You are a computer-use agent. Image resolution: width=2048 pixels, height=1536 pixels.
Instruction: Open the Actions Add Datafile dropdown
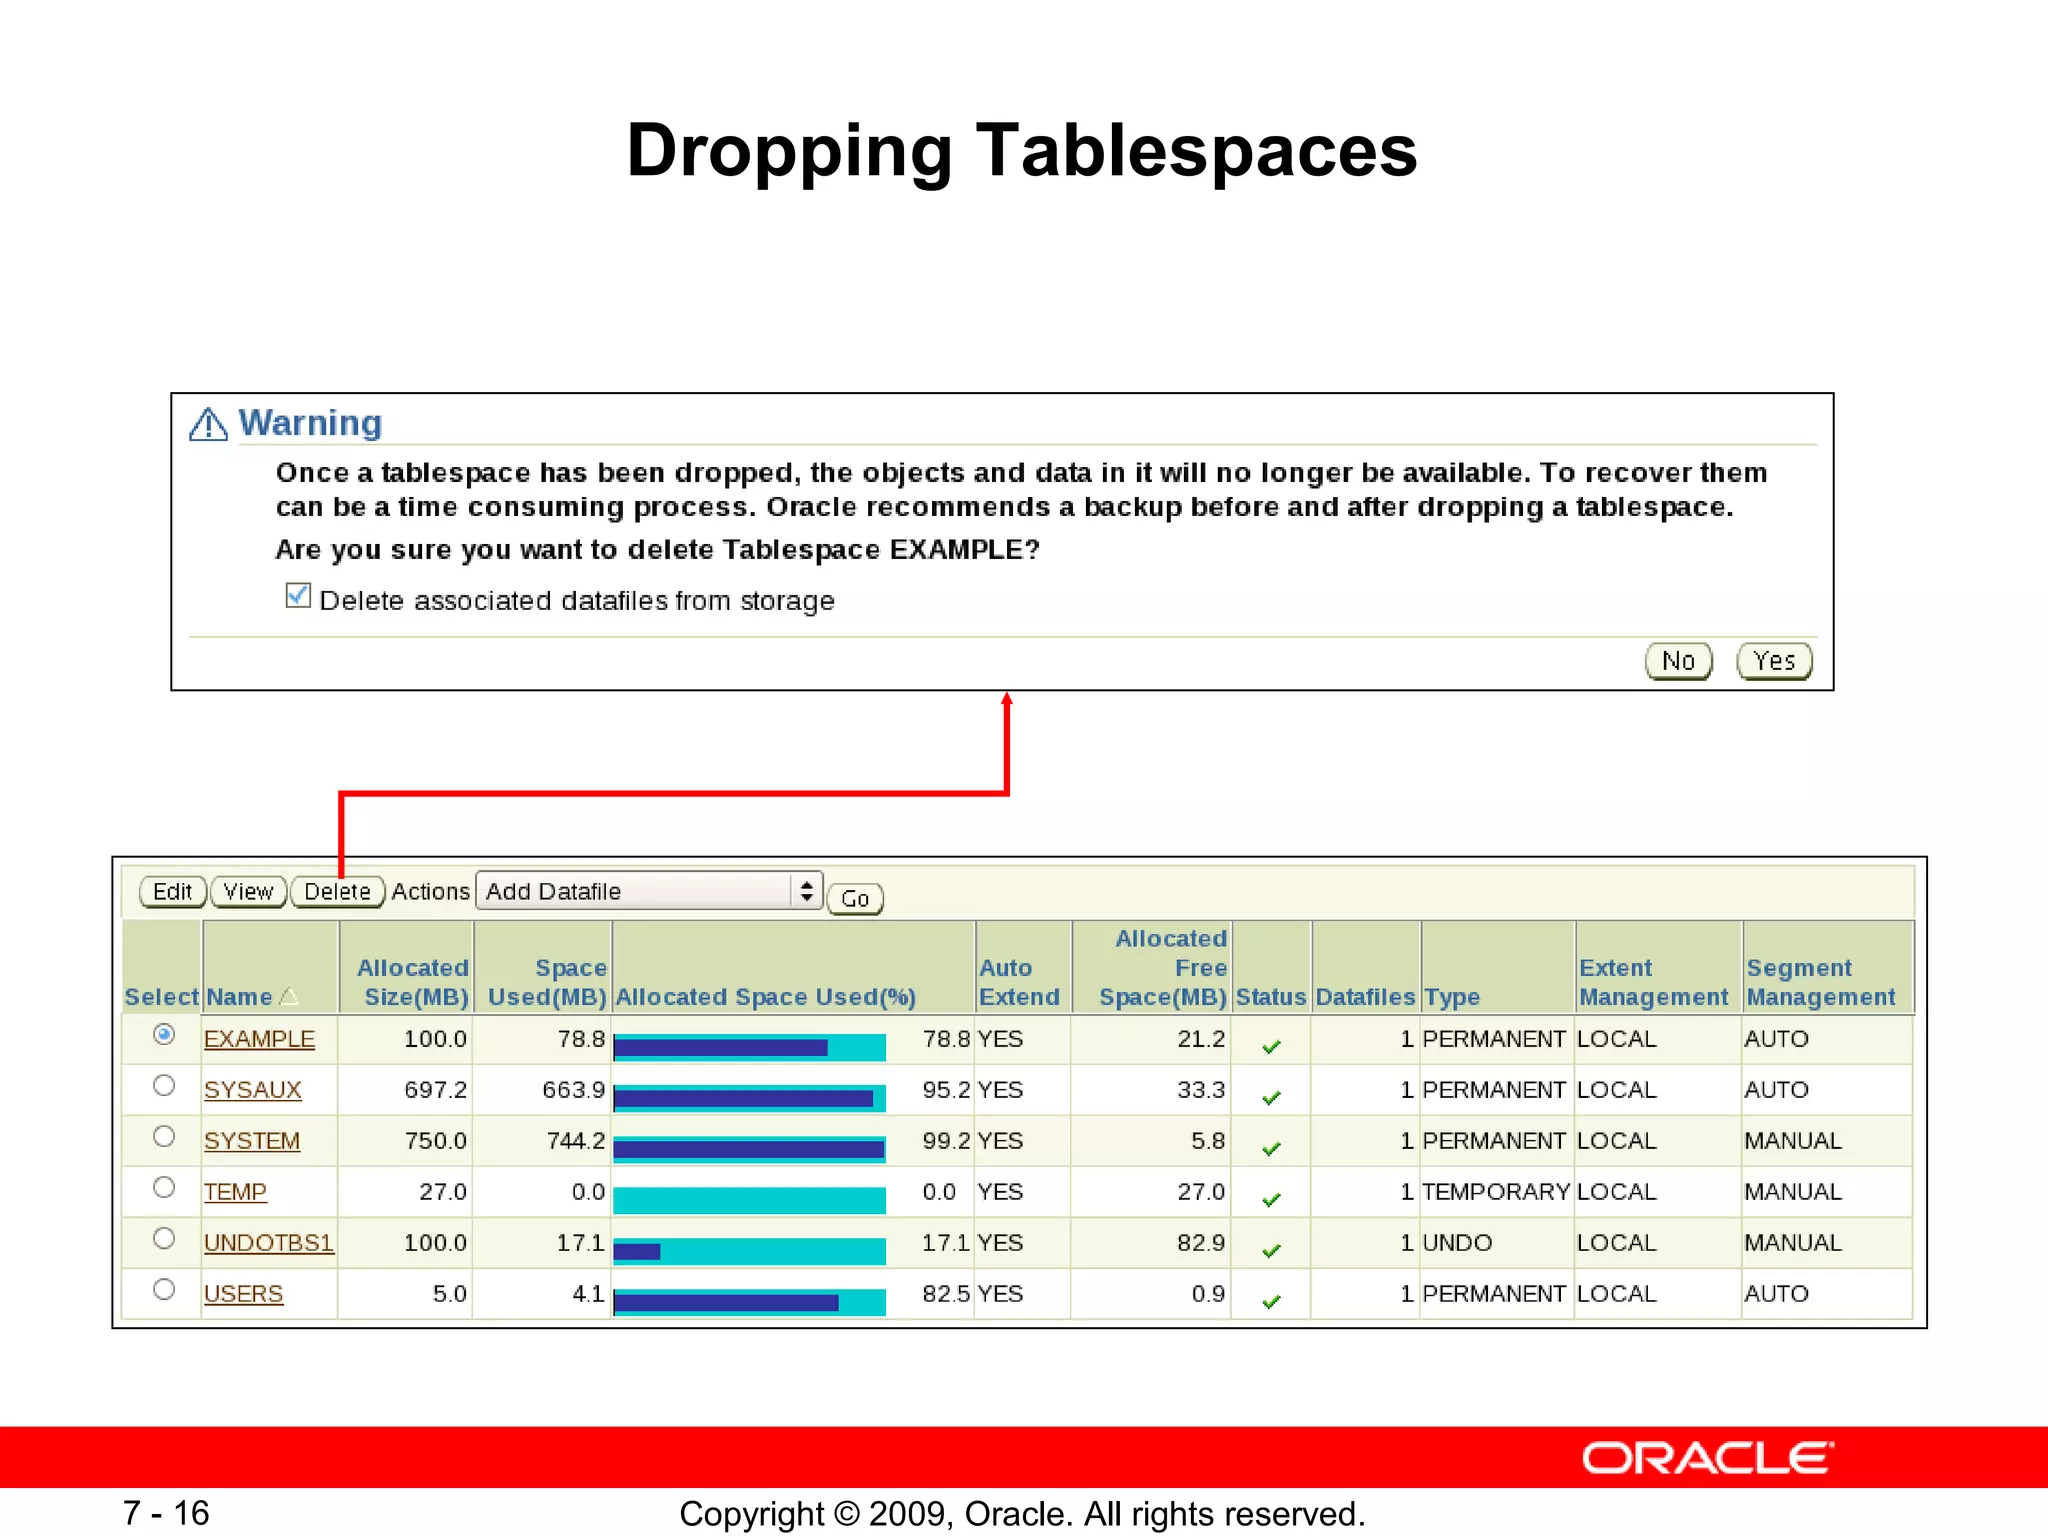[649, 891]
